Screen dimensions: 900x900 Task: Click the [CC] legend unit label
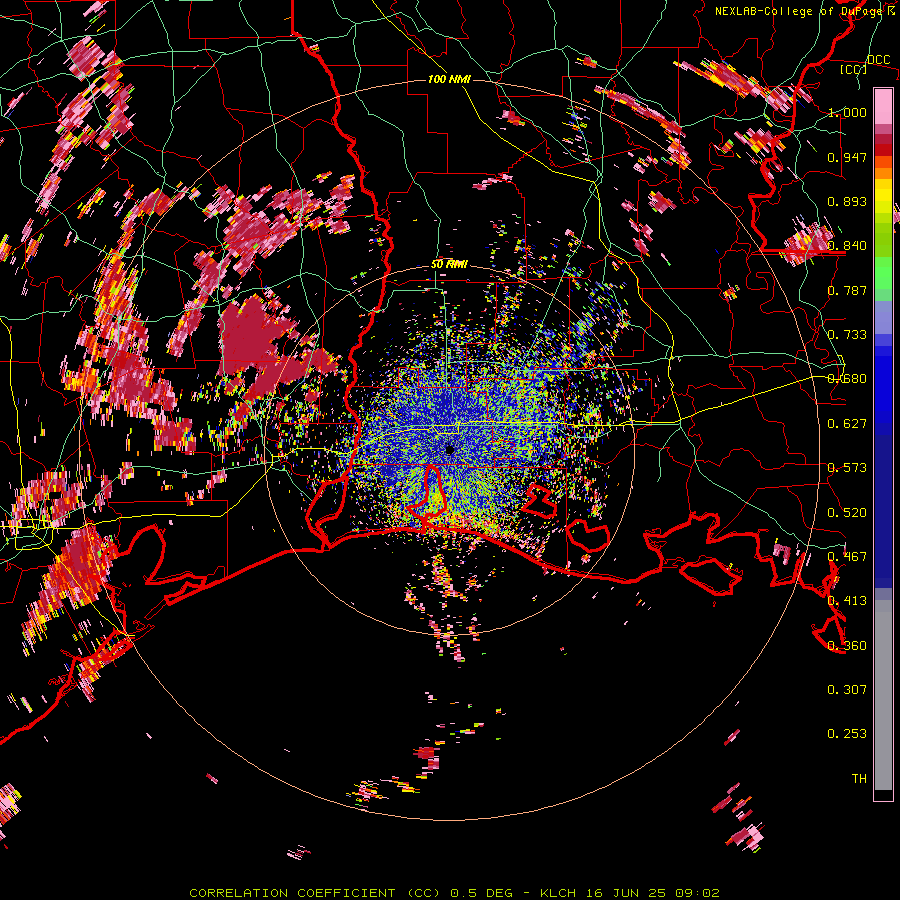pos(854,69)
